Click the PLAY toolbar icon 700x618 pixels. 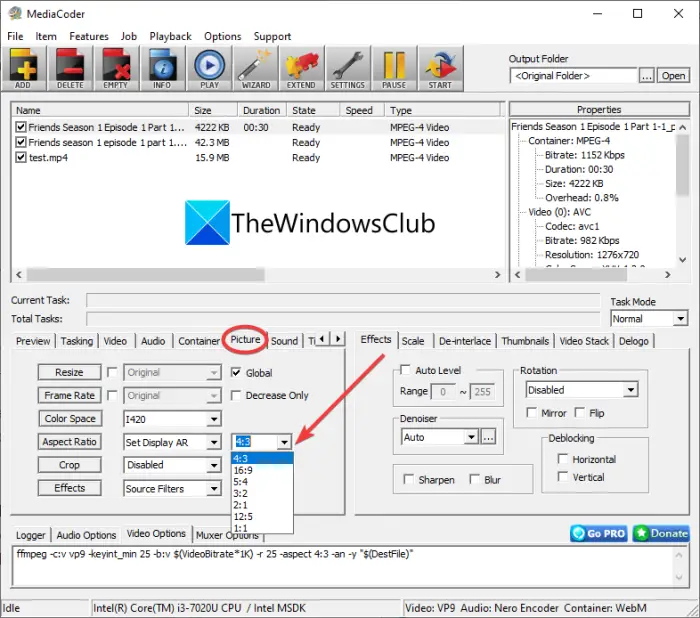[209, 69]
